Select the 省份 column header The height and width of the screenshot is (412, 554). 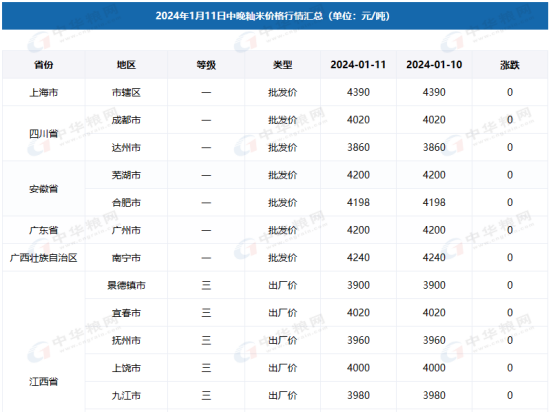pyautogui.click(x=43, y=65)
